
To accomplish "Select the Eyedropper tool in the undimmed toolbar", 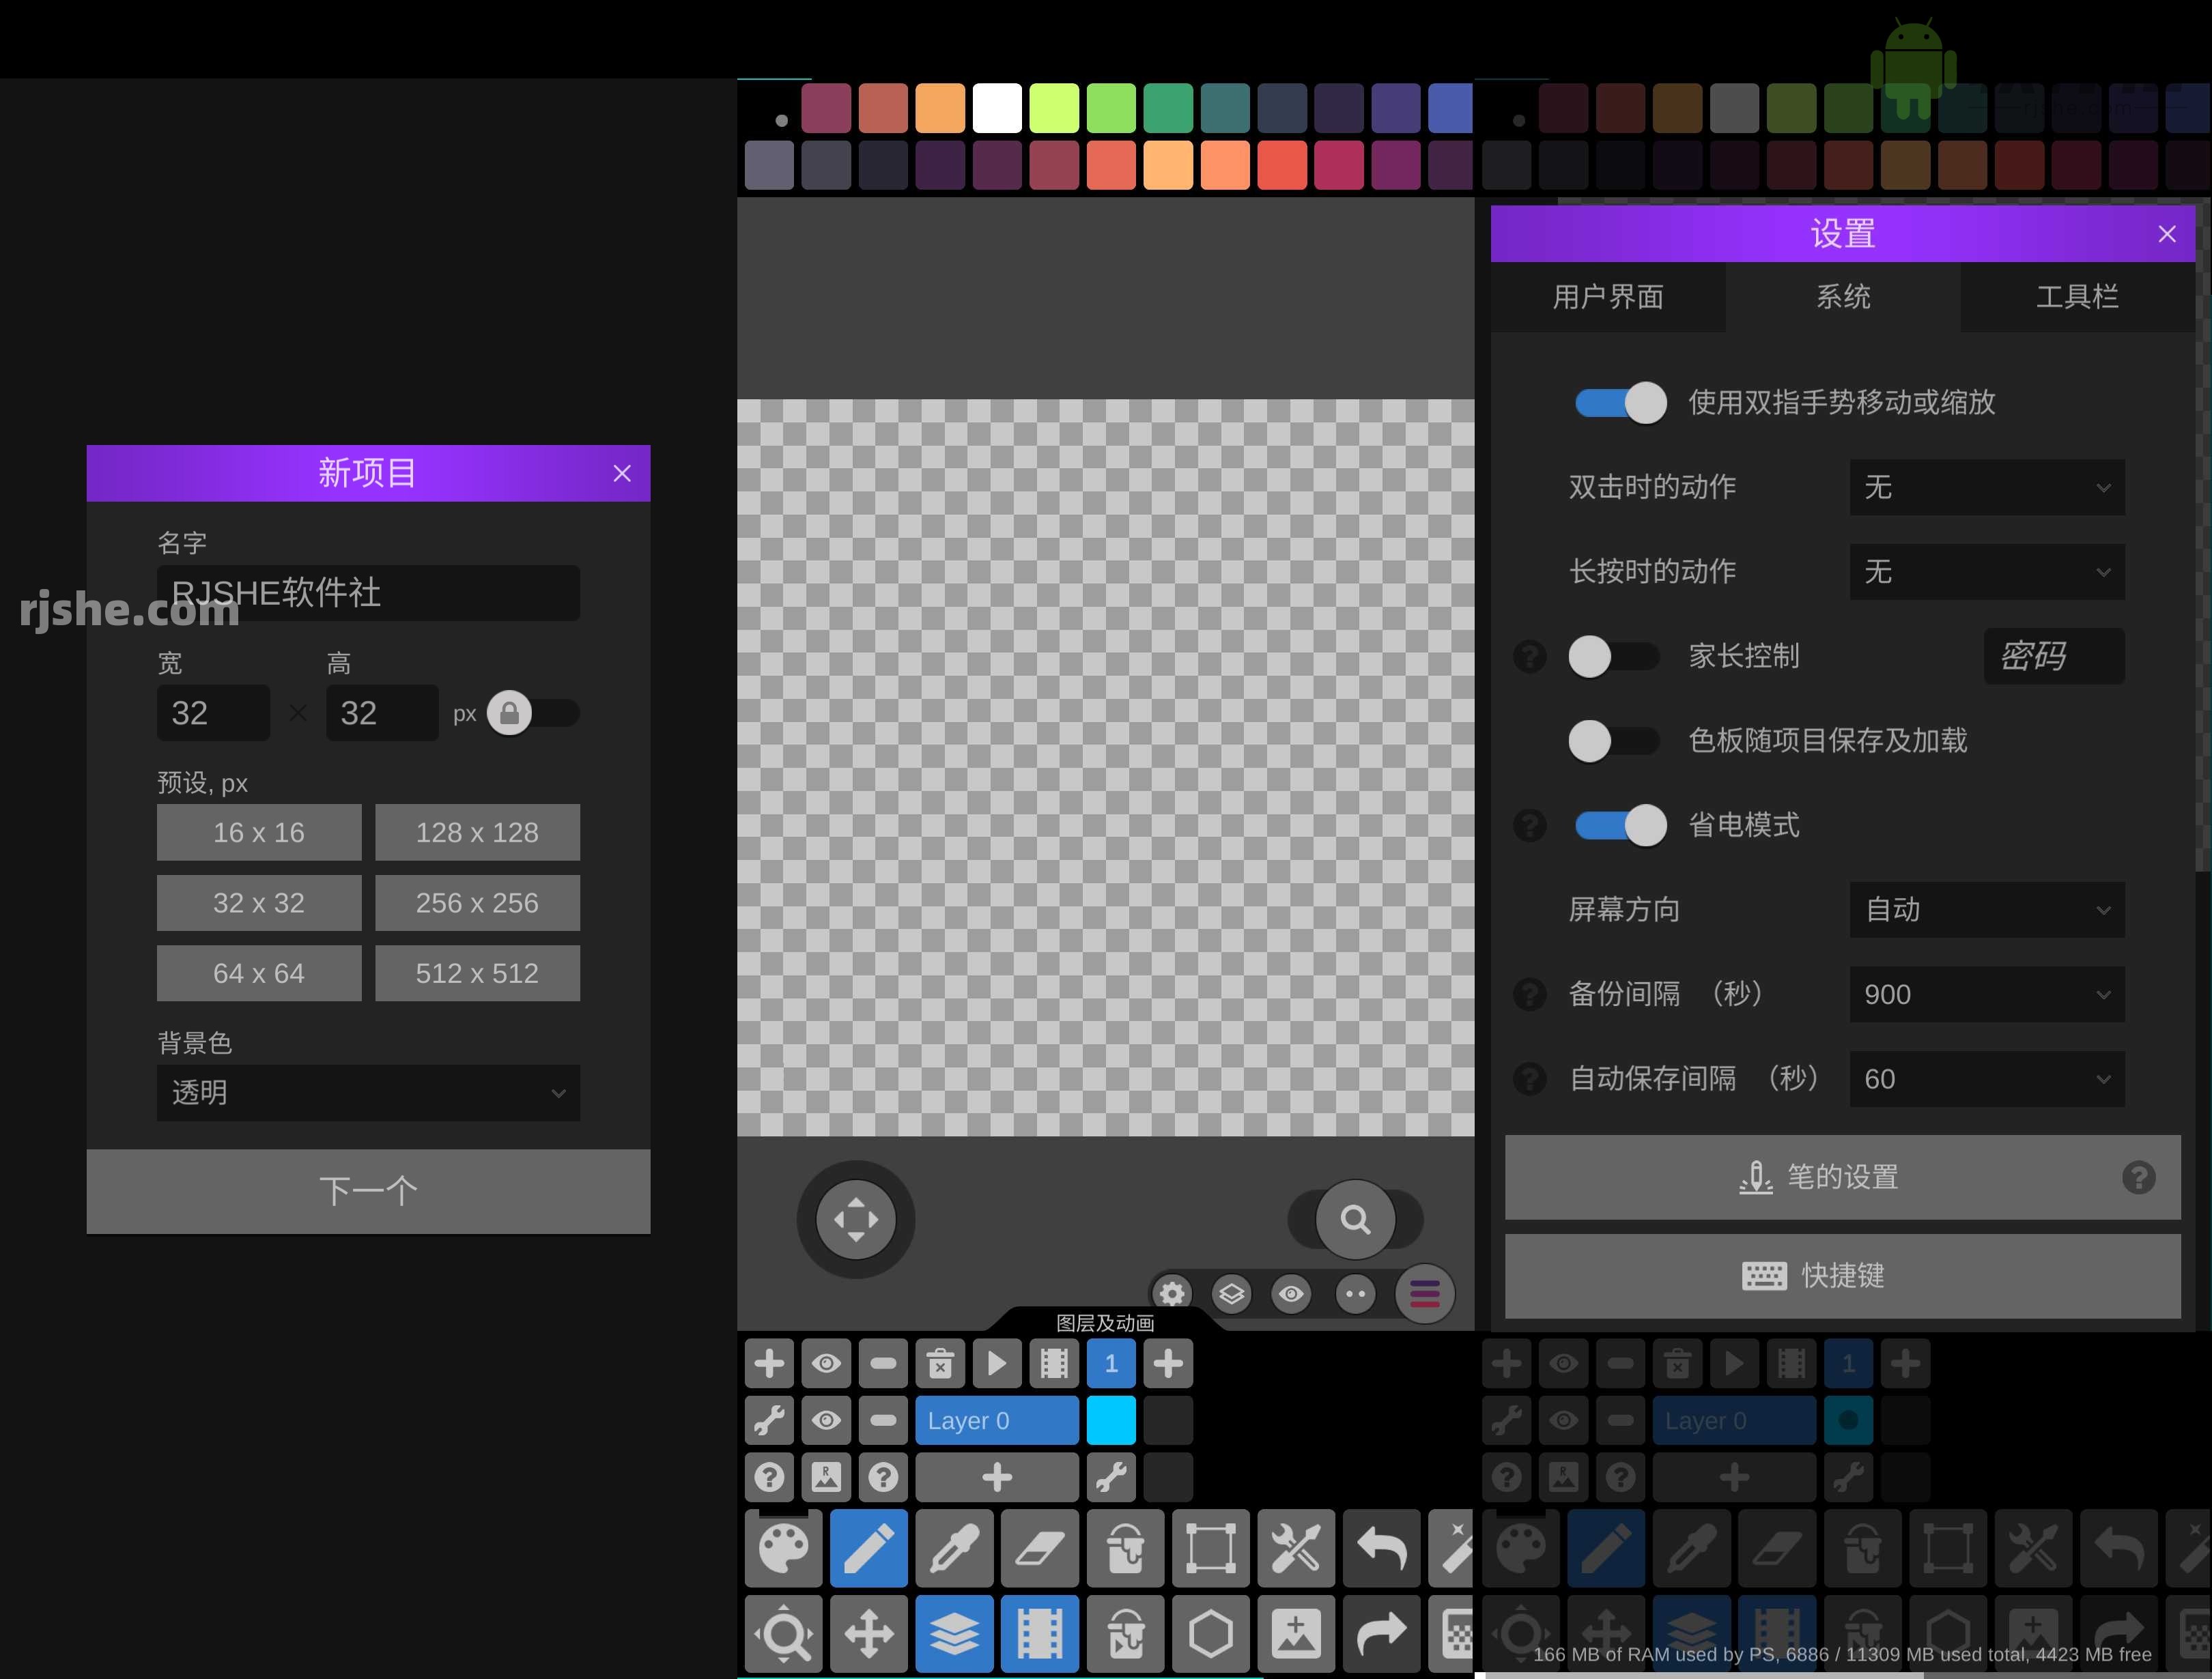I will (954, 1549).
